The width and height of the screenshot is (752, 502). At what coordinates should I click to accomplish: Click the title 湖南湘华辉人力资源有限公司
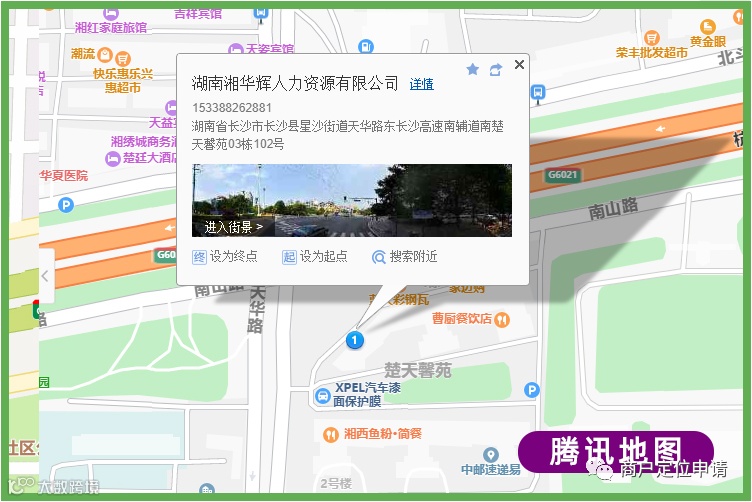(x=294, y=83)
